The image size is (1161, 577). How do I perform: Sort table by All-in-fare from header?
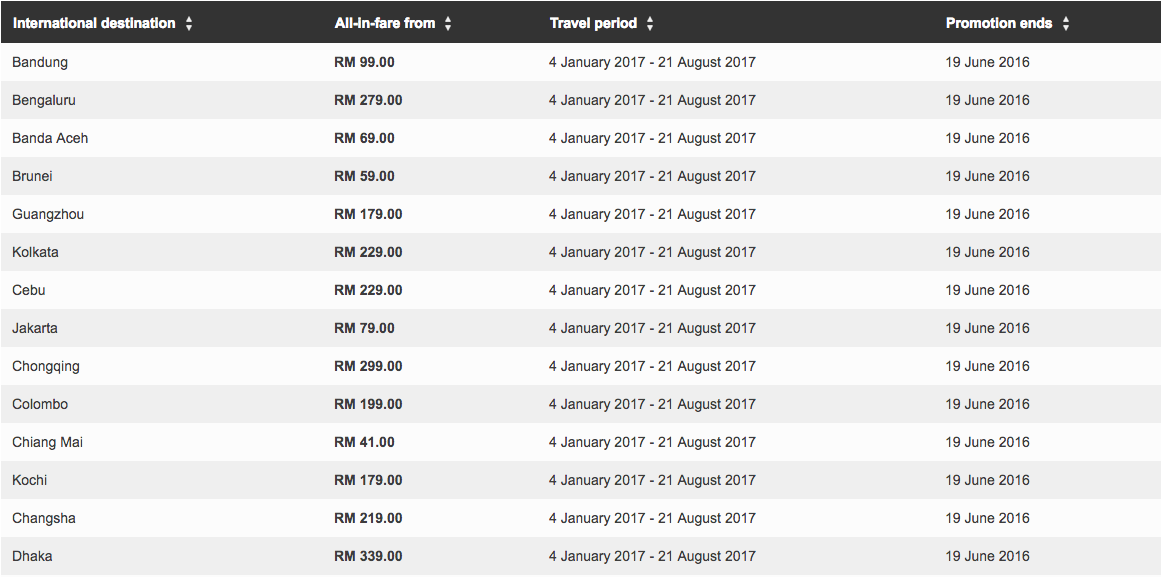(385, 23)
